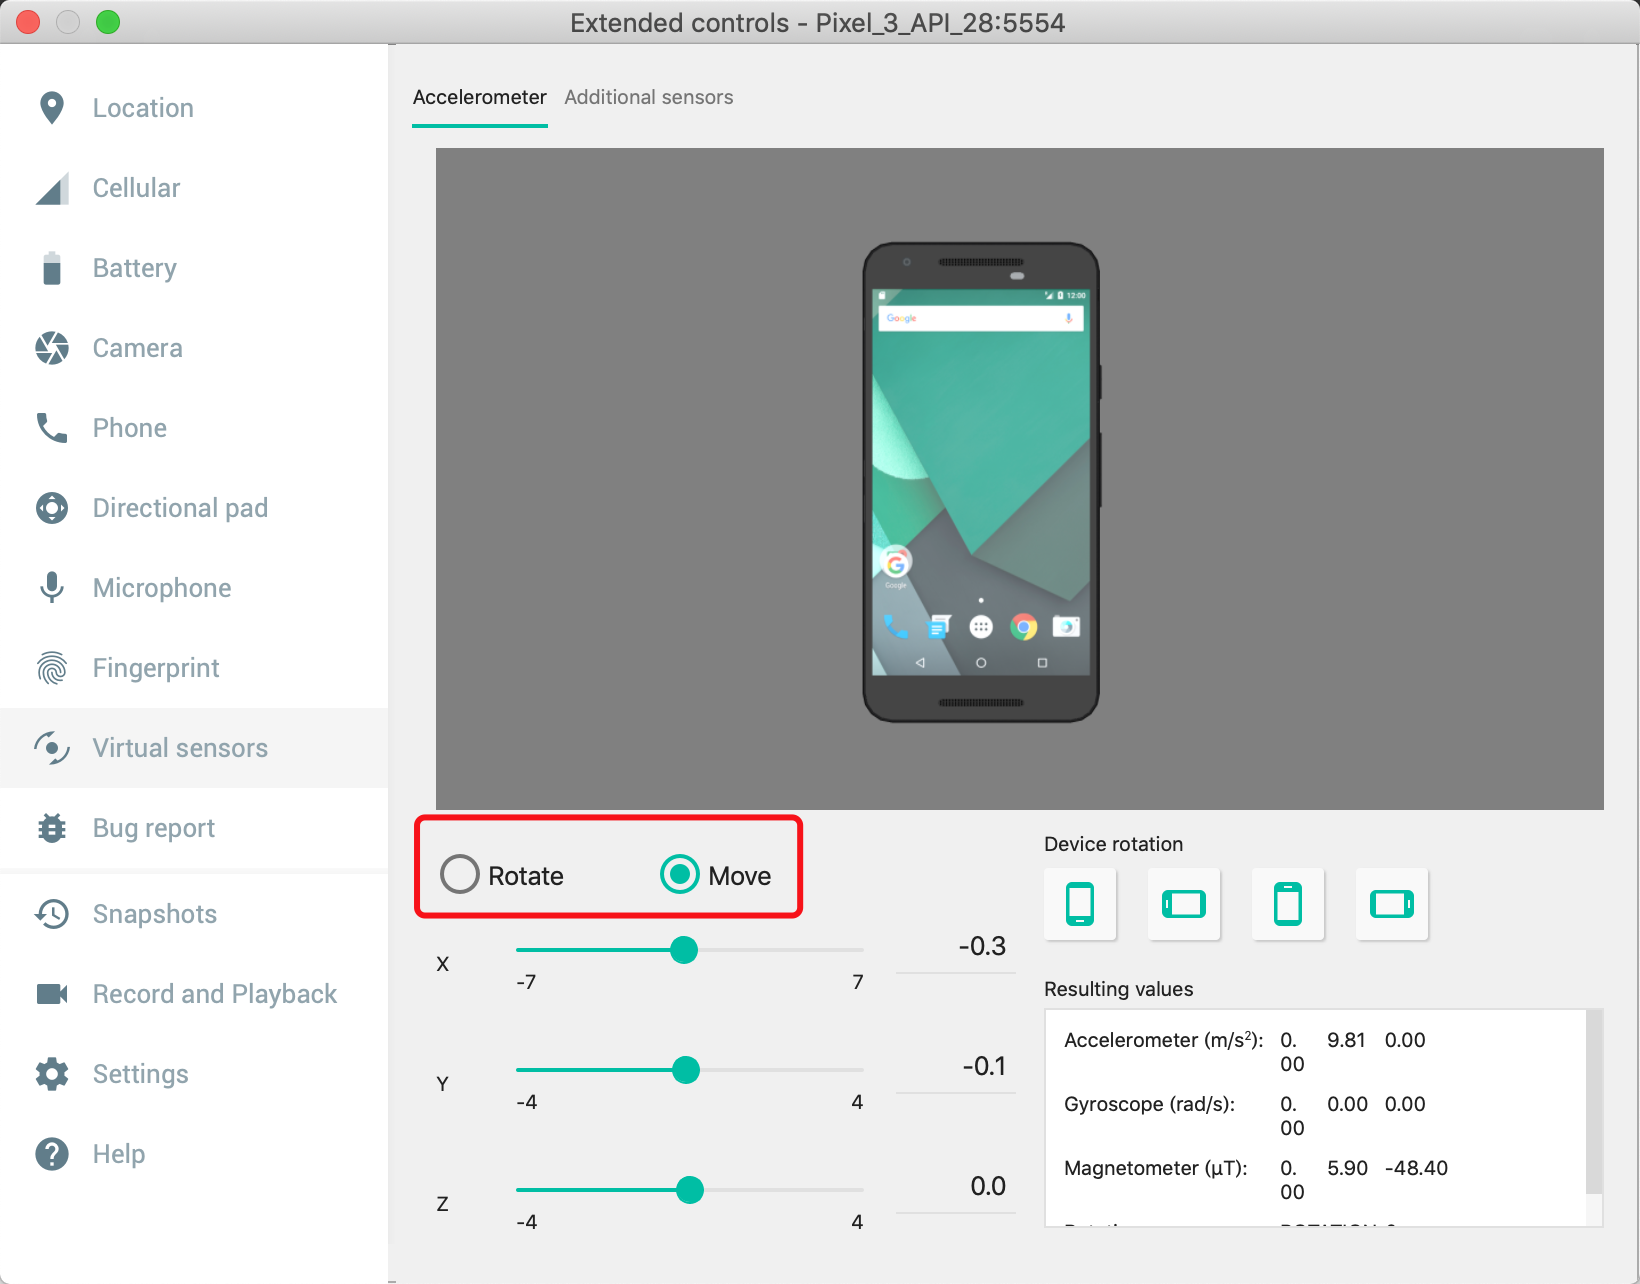This screenshot has height=1284, width=1640.
Task: Click the Resulting values scrollbar
Action: coord(1594,1100)
